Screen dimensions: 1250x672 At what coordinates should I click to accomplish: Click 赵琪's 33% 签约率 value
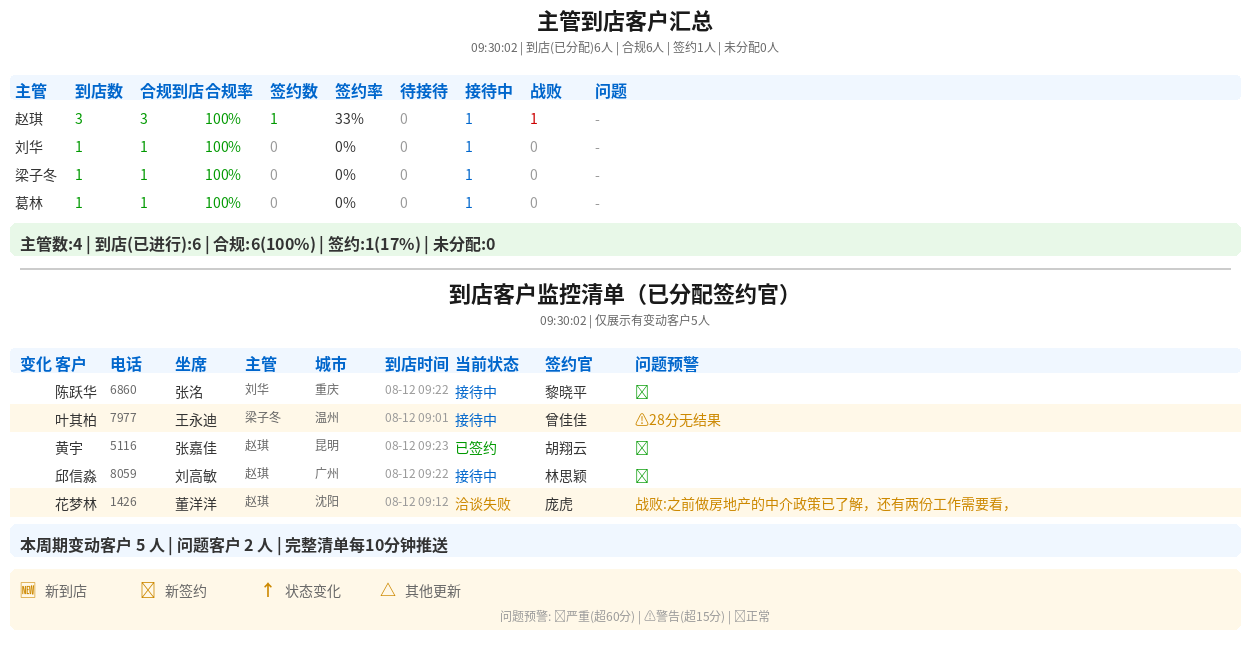coord(349,119)
